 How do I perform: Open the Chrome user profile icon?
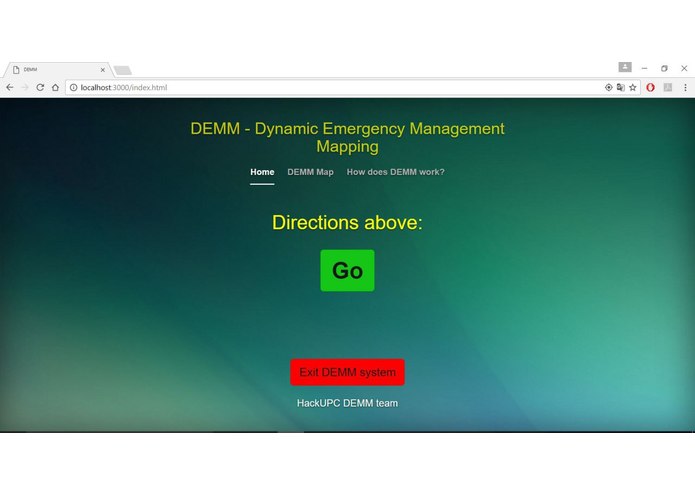tap(625, 67)
